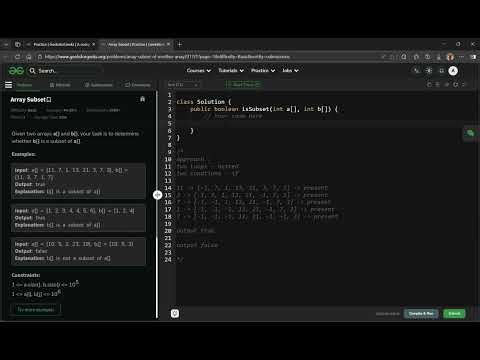This screenshot has width=480, height=360.
Task: Click the 'Approach' comment on line 10
Action: point(190,159)
